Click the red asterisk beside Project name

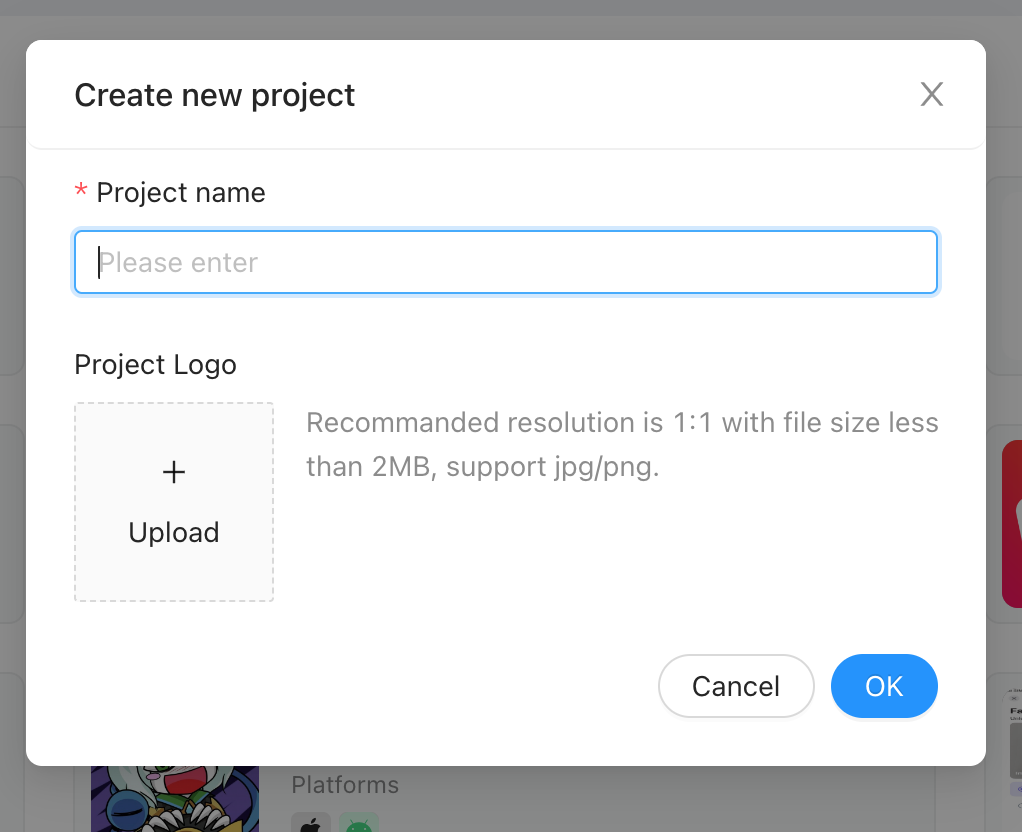click(80, 191)
